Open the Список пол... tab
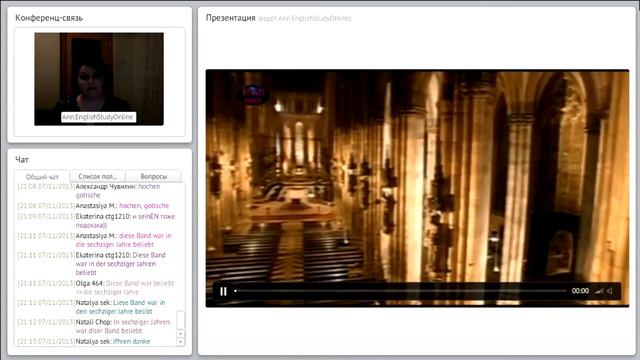 (x=98, y=176)
